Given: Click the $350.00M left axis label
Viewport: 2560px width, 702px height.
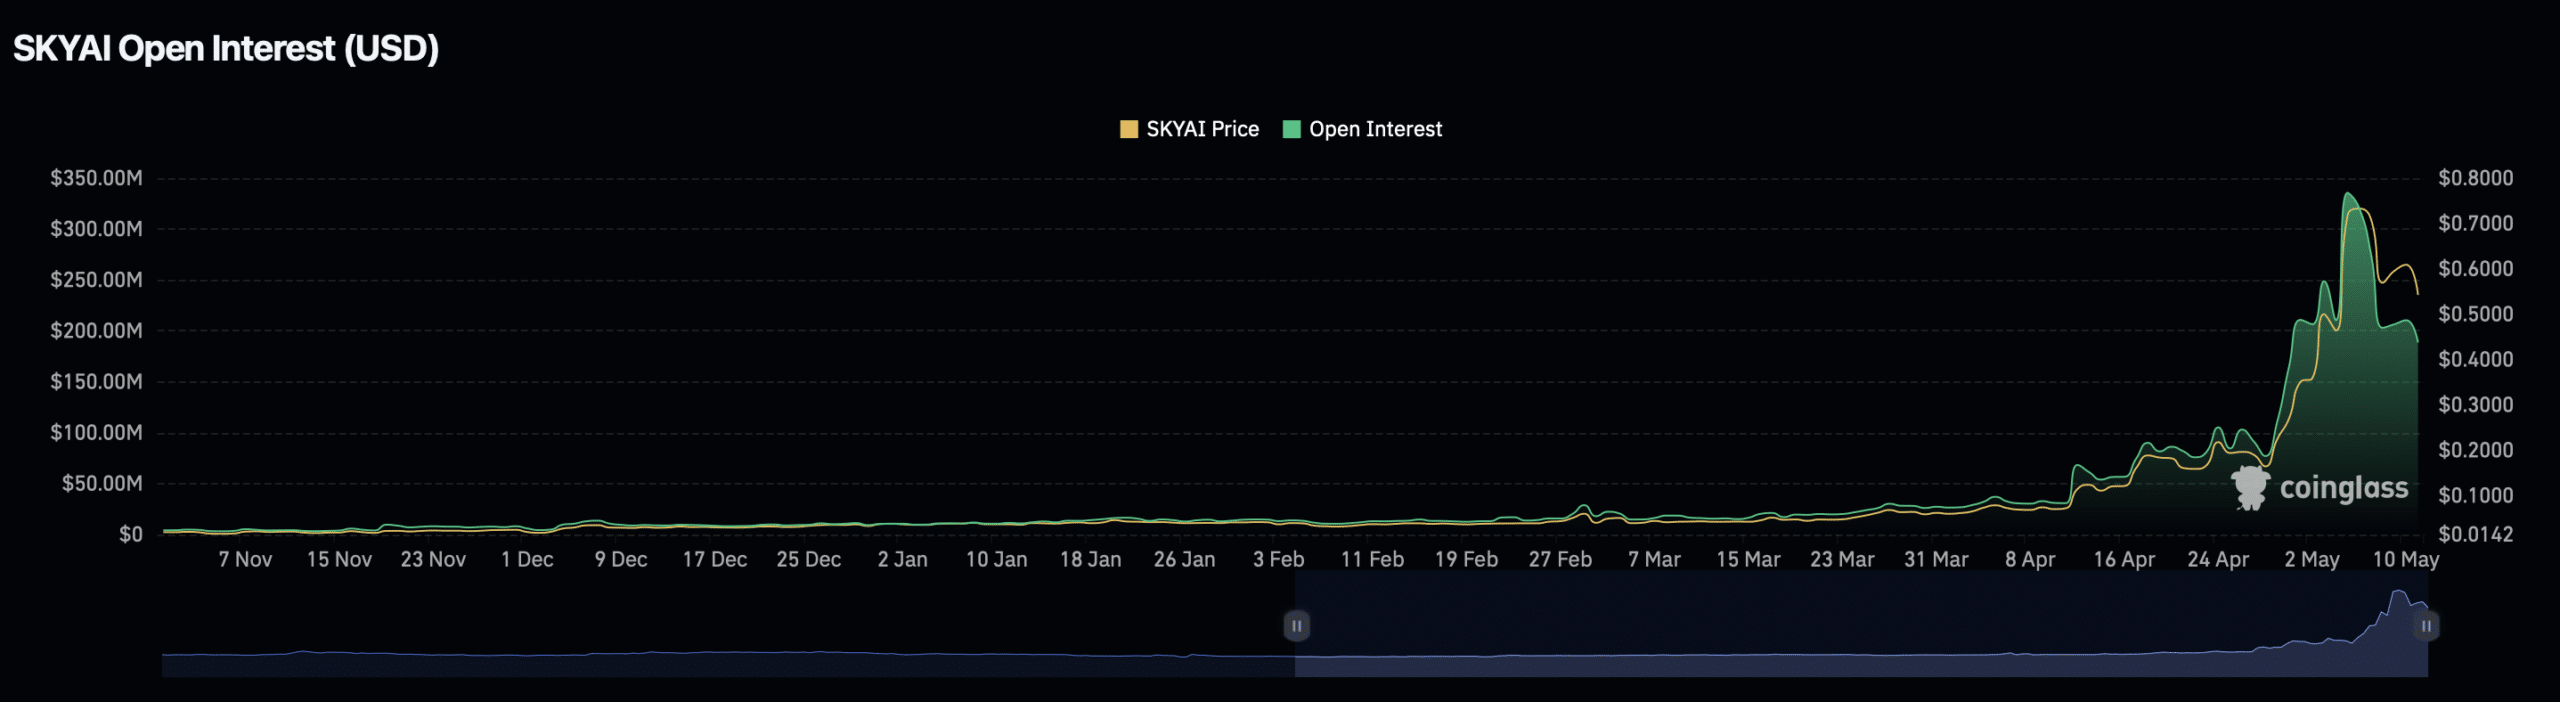Looking at the screenshot, I should click(97, 178).
